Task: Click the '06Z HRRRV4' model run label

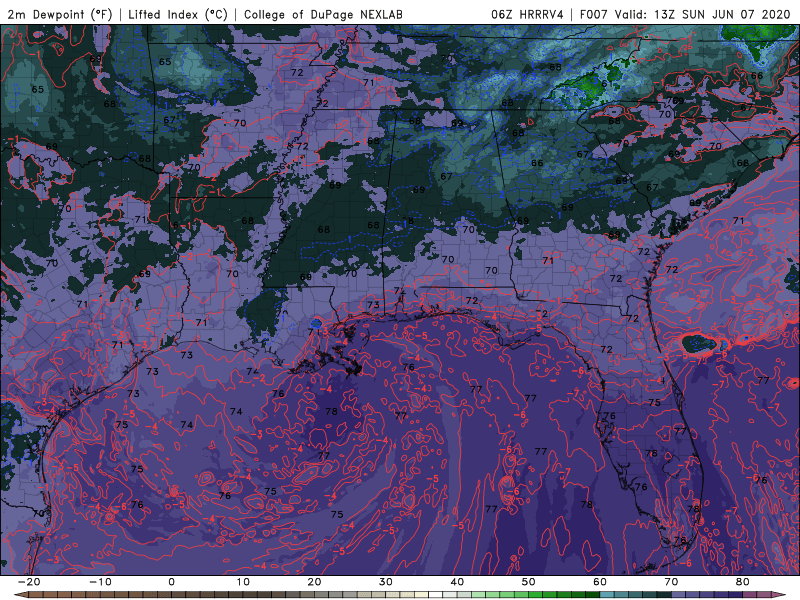Action: 527,14
